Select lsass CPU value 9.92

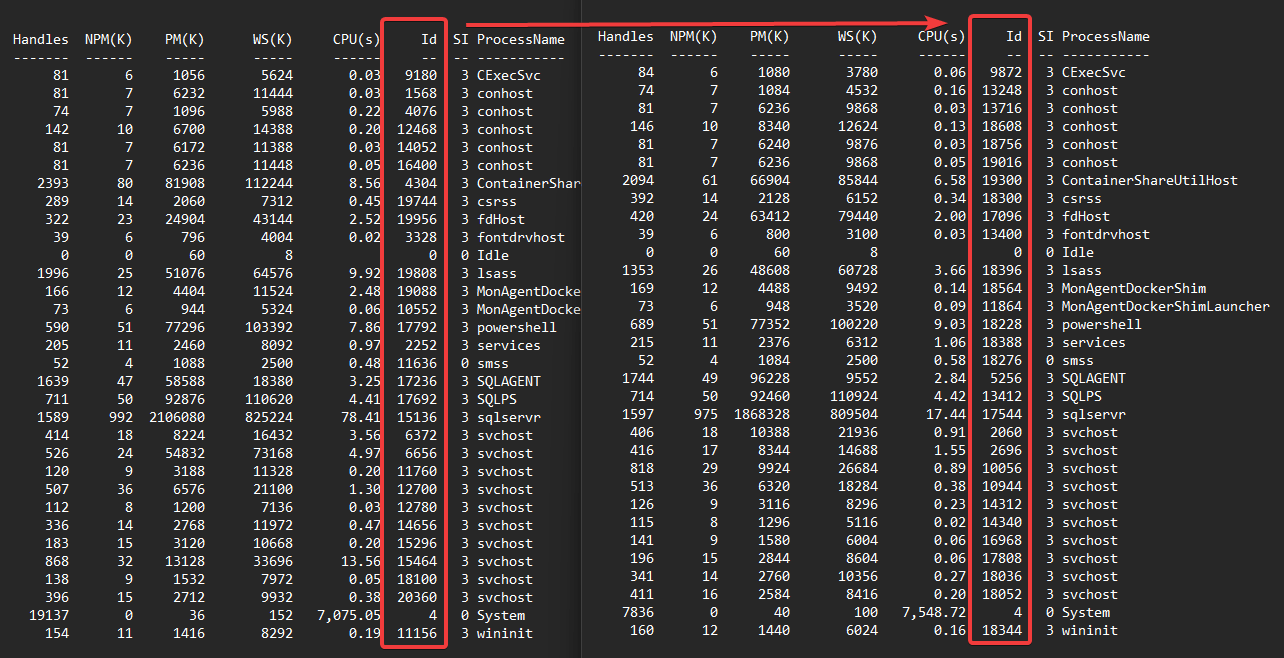point(365,273)
